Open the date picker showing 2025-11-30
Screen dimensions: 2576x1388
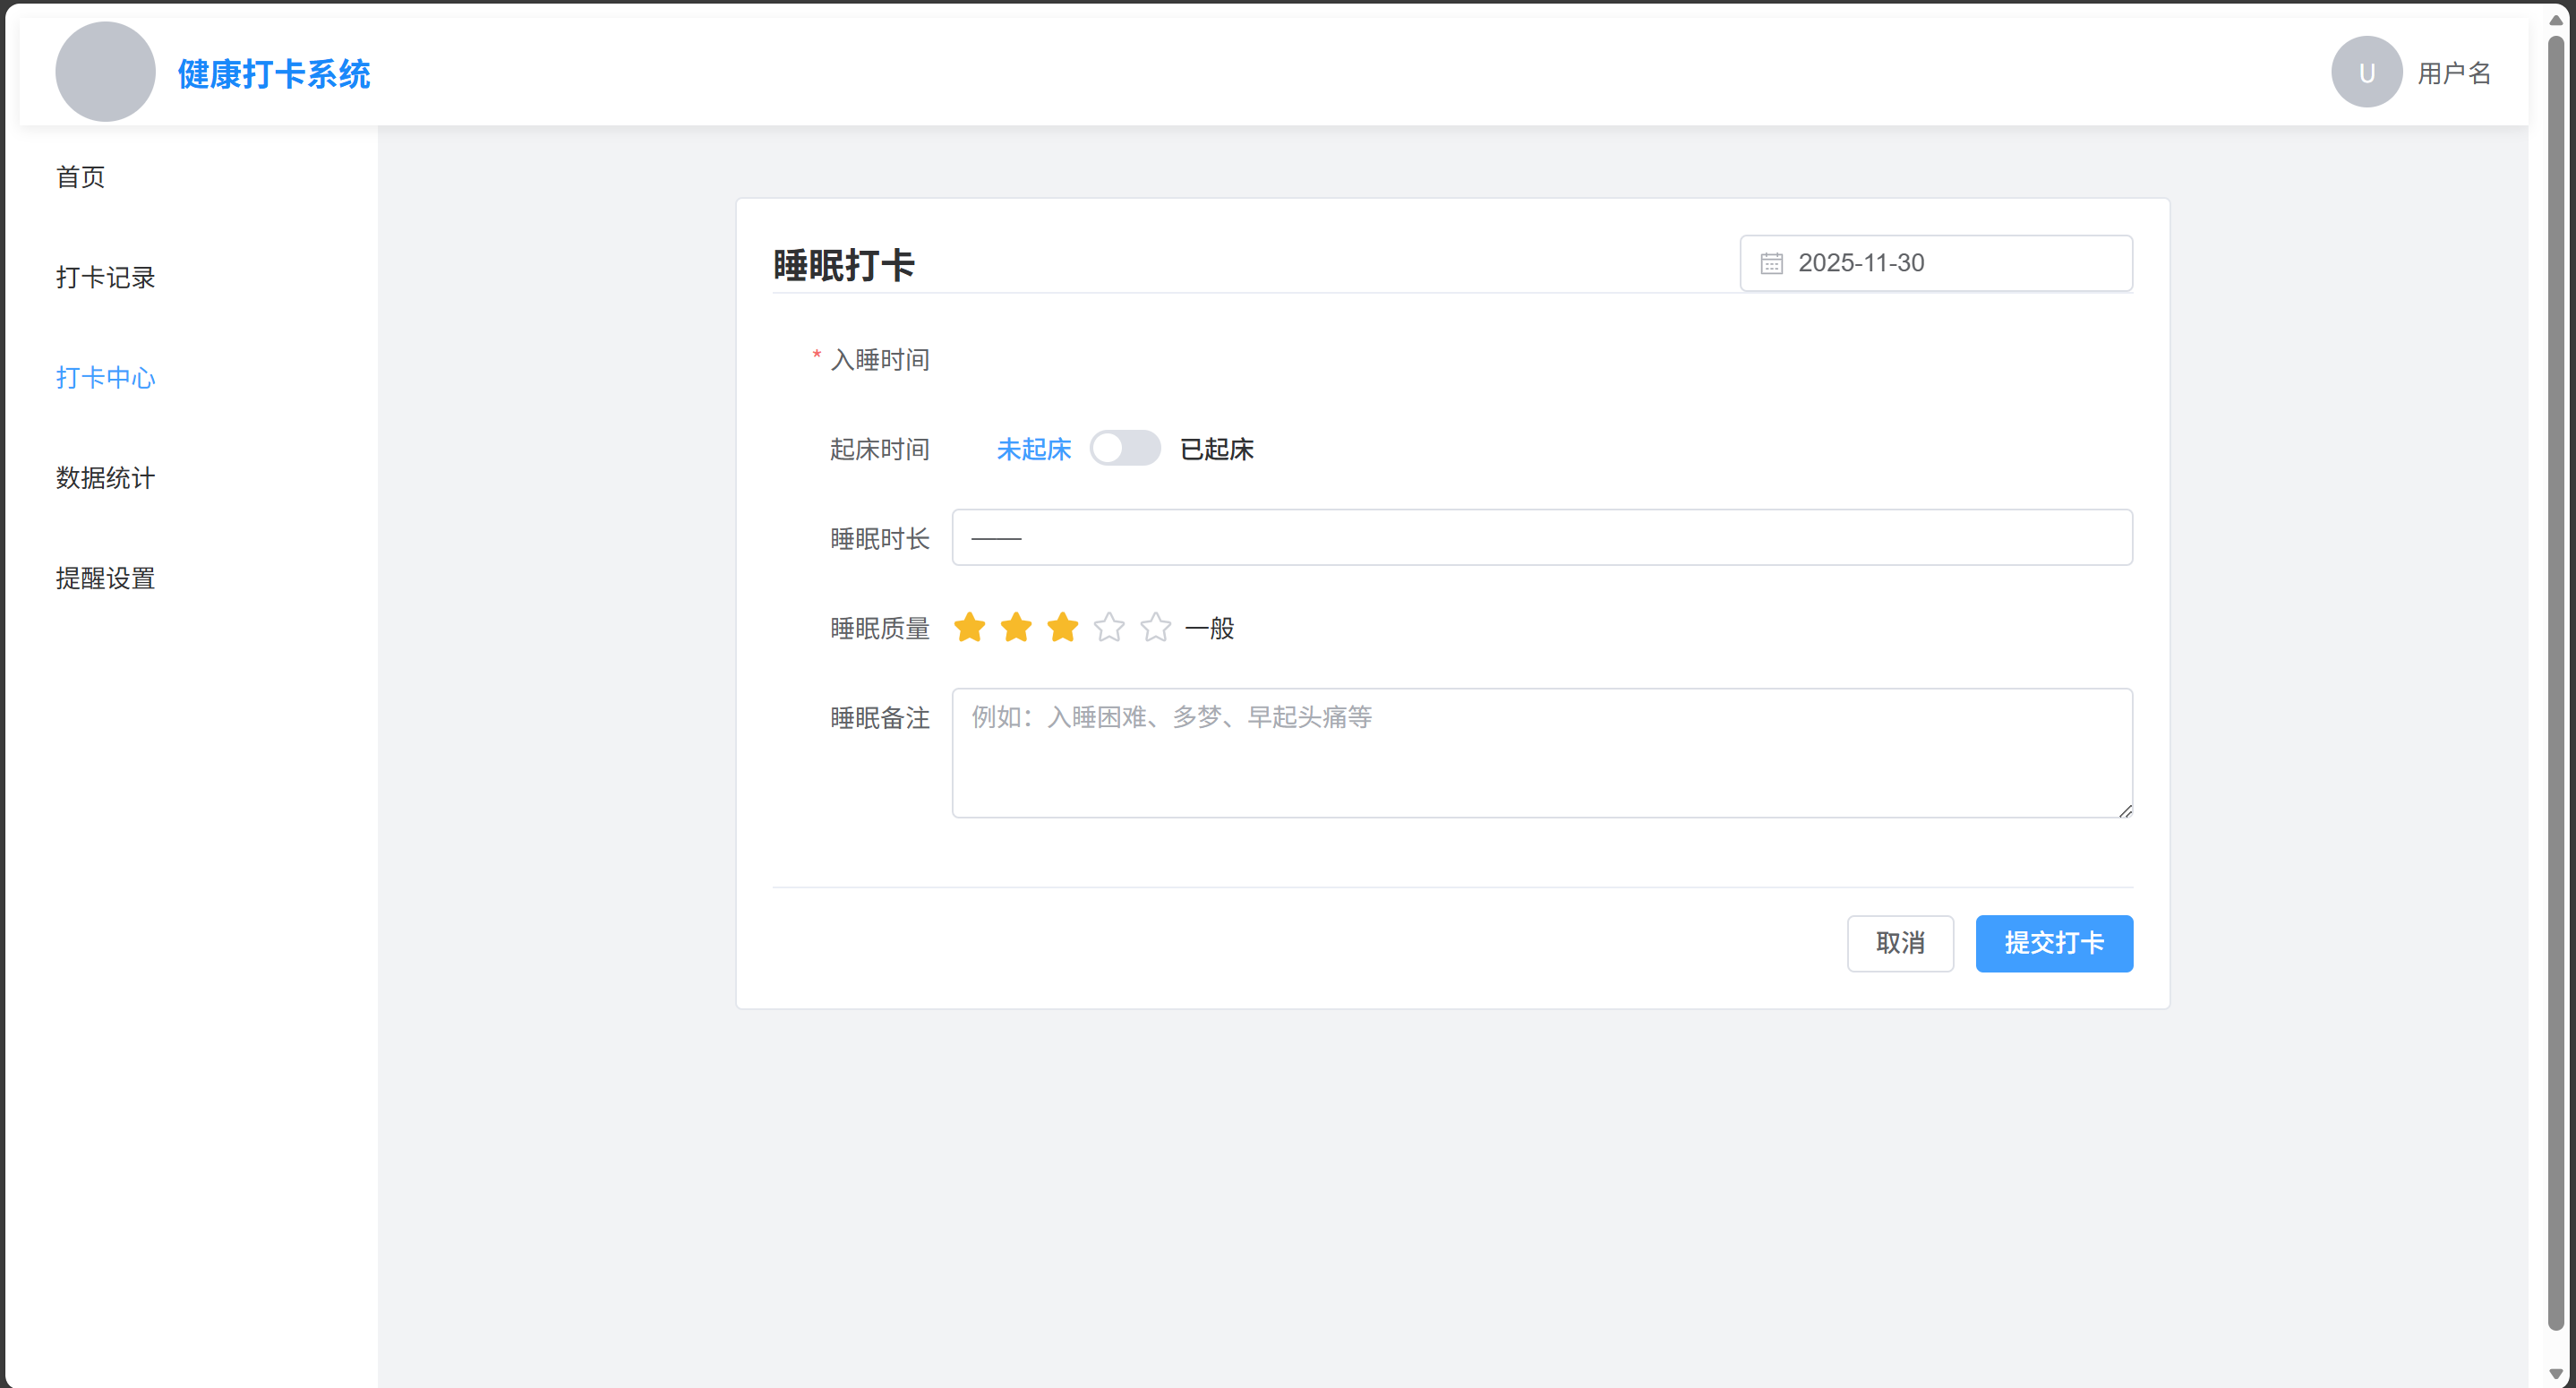pos(1935,263)
